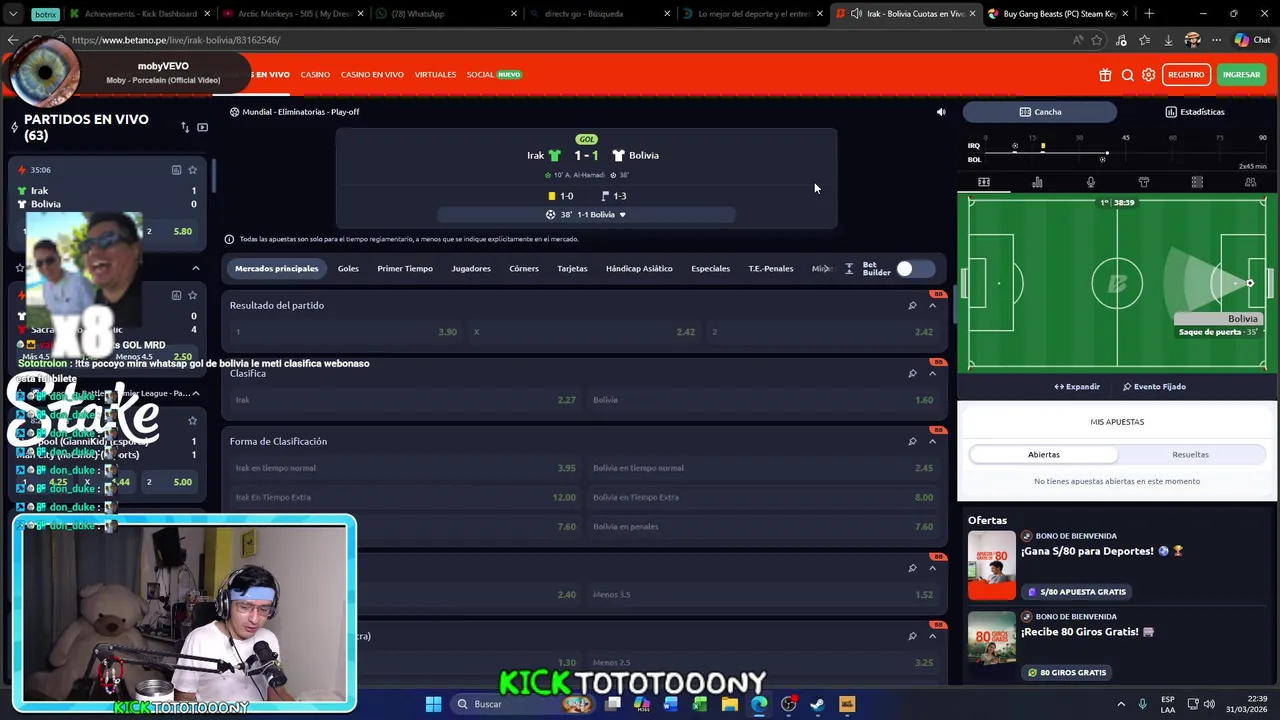
Task: Open the Tarjetas markets tab
Action: pos(572,268)
